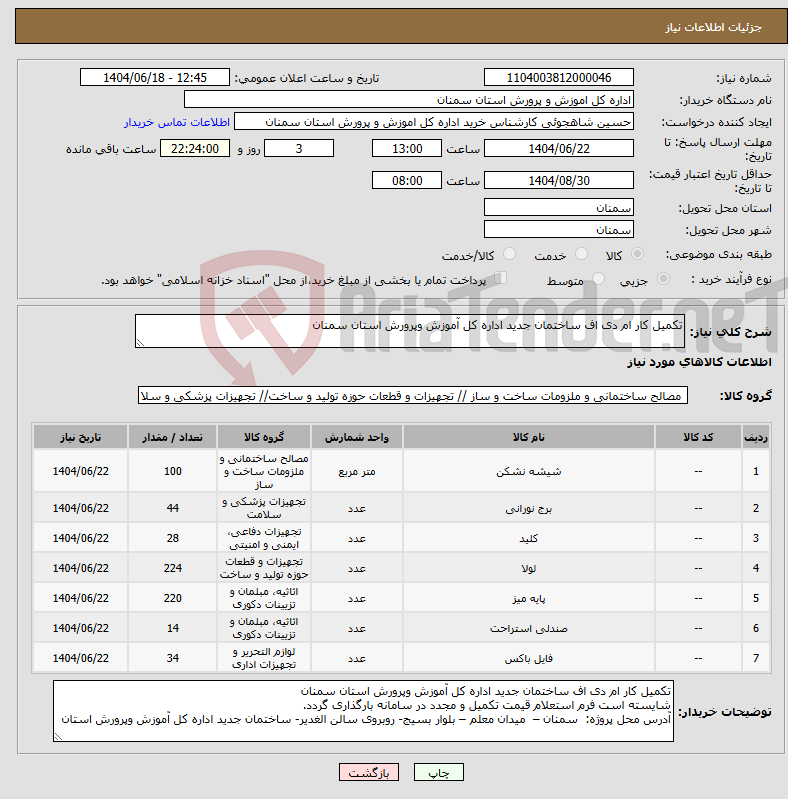Select the کالا/خدمت radio button
The height and width of the screenshot is (799, 788).
click(509, 254)
